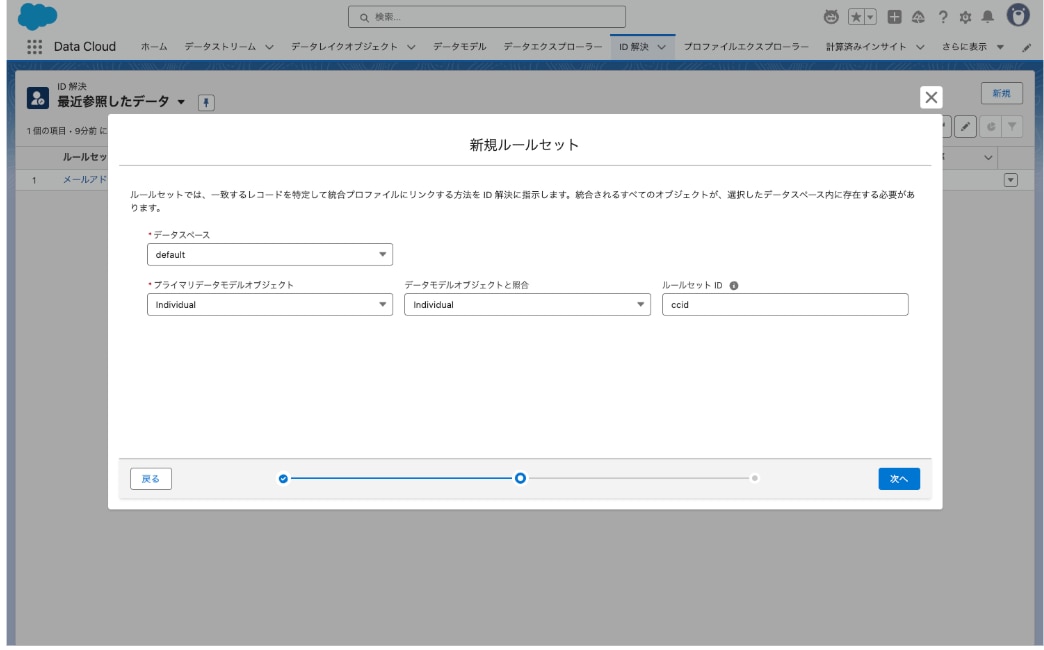Open プライマリデータモデルオブジェクト combo box
This screenshot has height=650, width=1044.
coord(269,305)
